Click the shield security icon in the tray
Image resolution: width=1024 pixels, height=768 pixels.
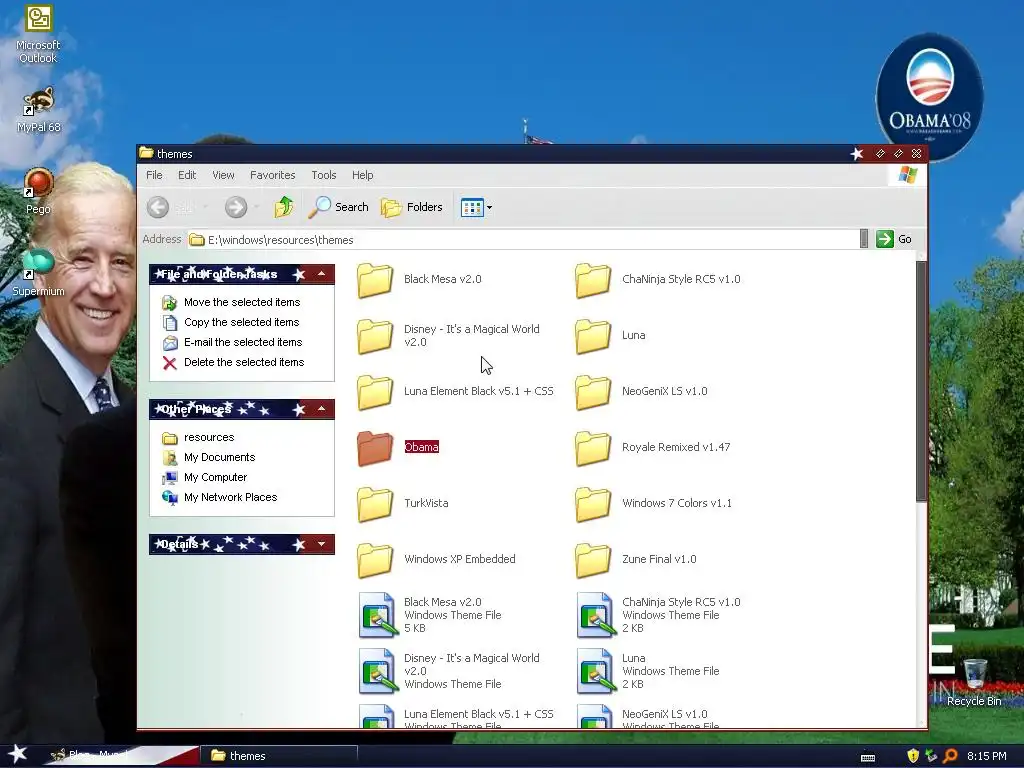(x=913, y=756)
